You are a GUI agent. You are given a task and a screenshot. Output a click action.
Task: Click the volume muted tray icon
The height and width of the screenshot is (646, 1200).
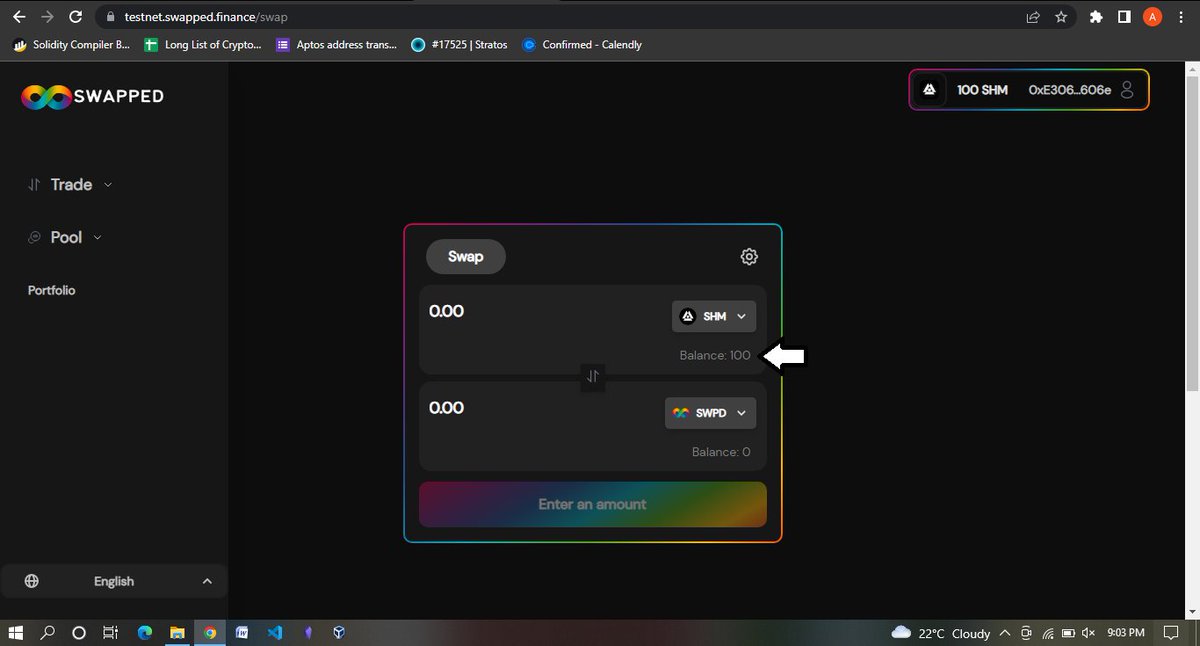click(1089, 633)
